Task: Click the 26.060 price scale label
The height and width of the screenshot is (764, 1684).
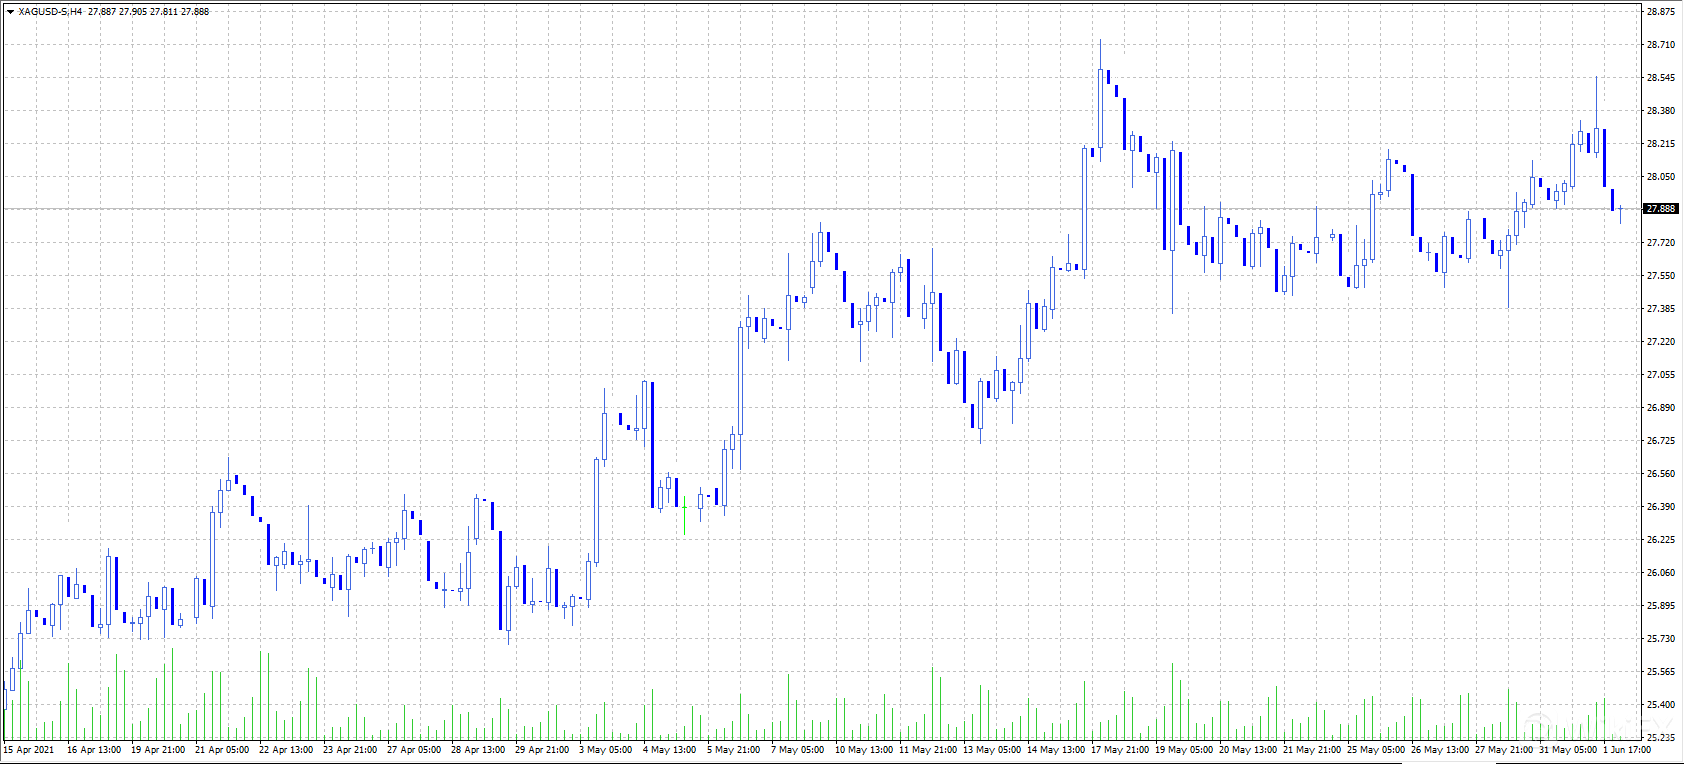Action: click(x=1661, y=573)
